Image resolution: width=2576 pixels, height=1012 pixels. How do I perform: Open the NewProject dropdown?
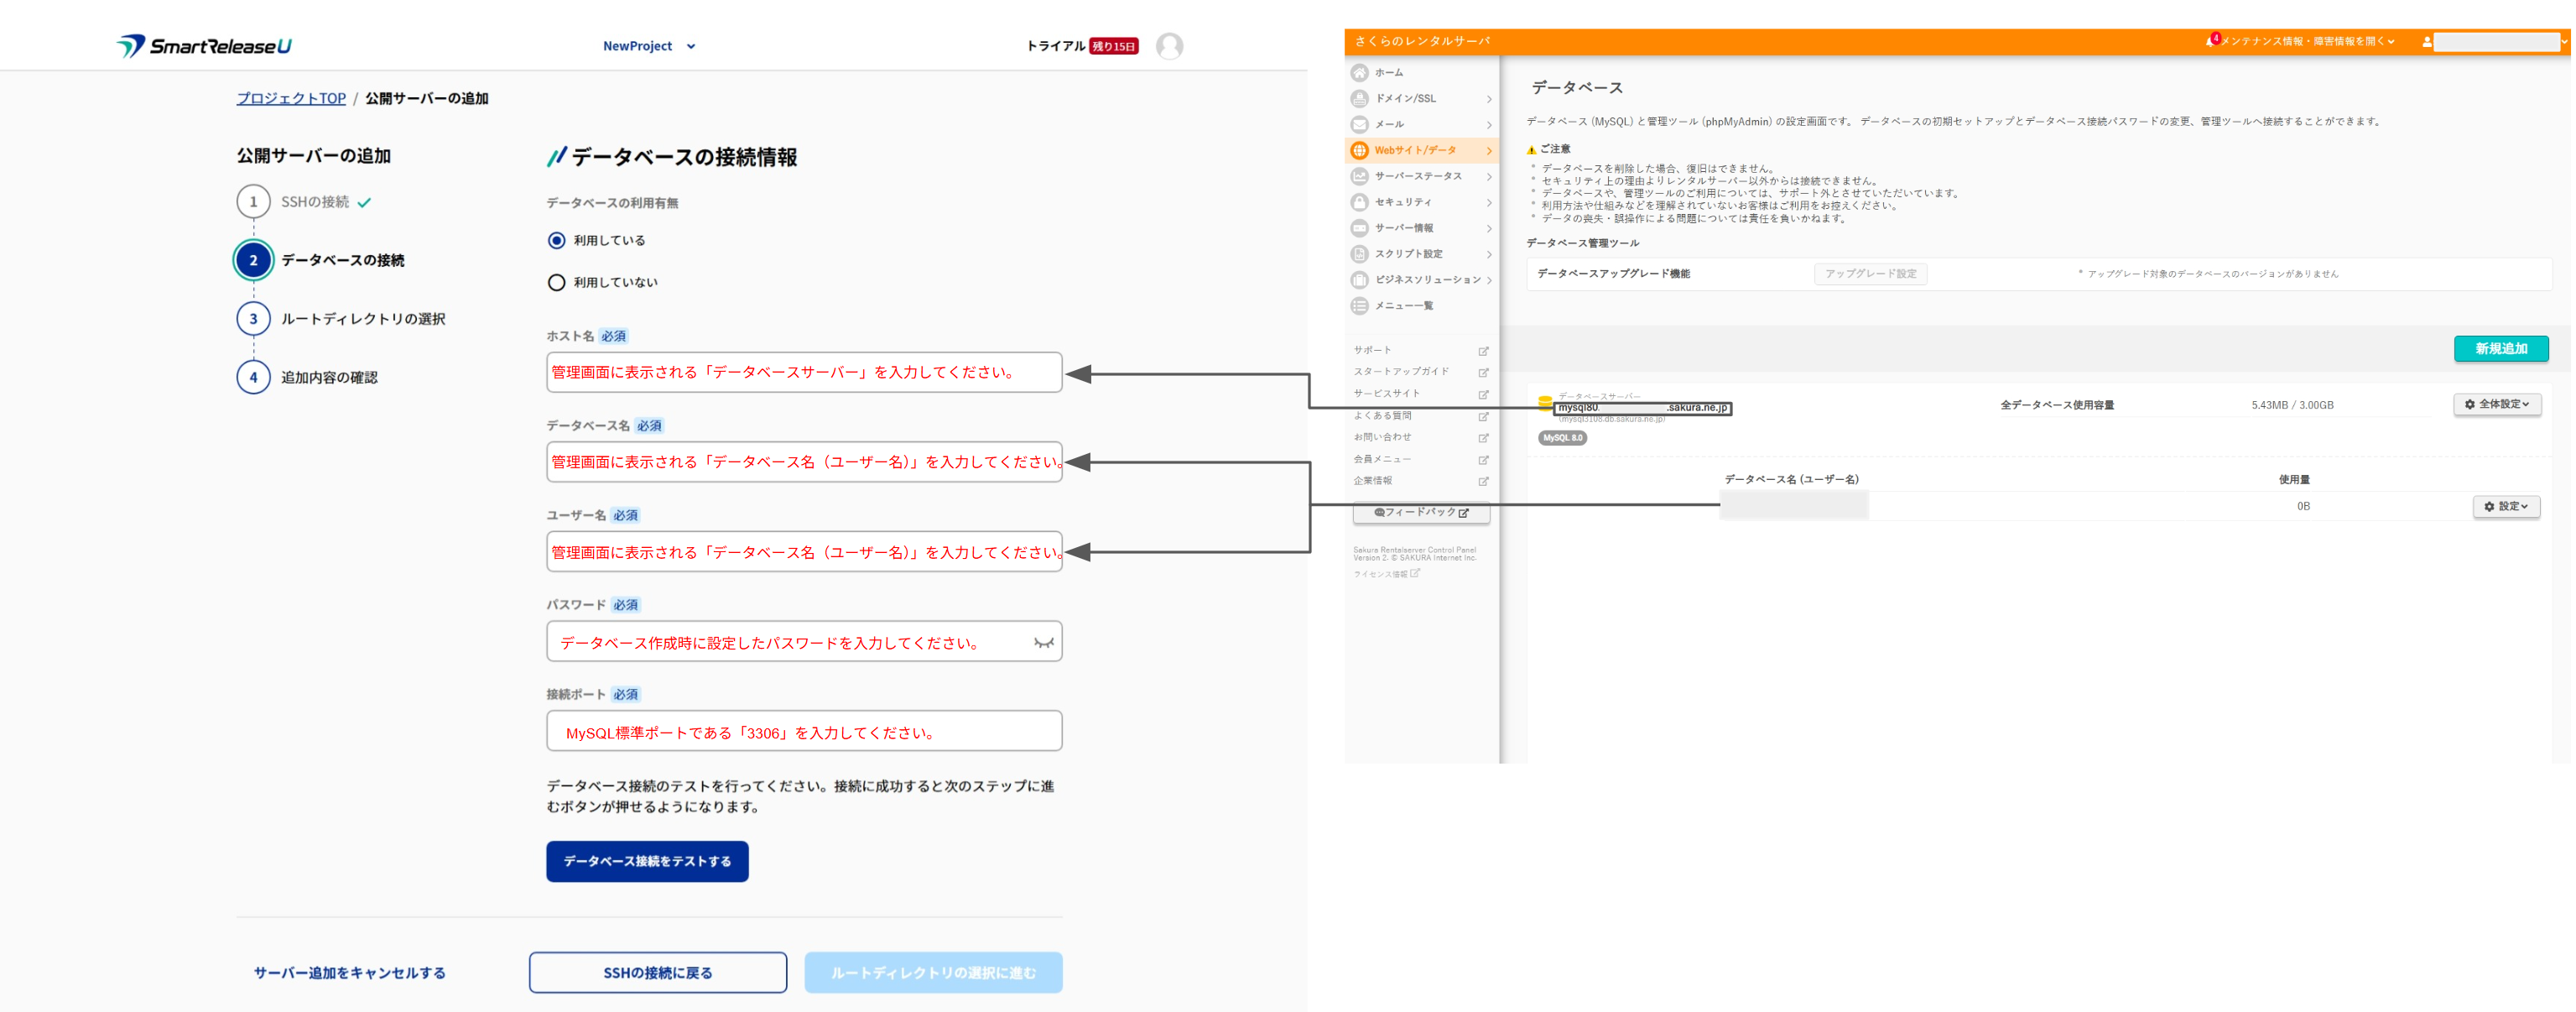(649, 46)
